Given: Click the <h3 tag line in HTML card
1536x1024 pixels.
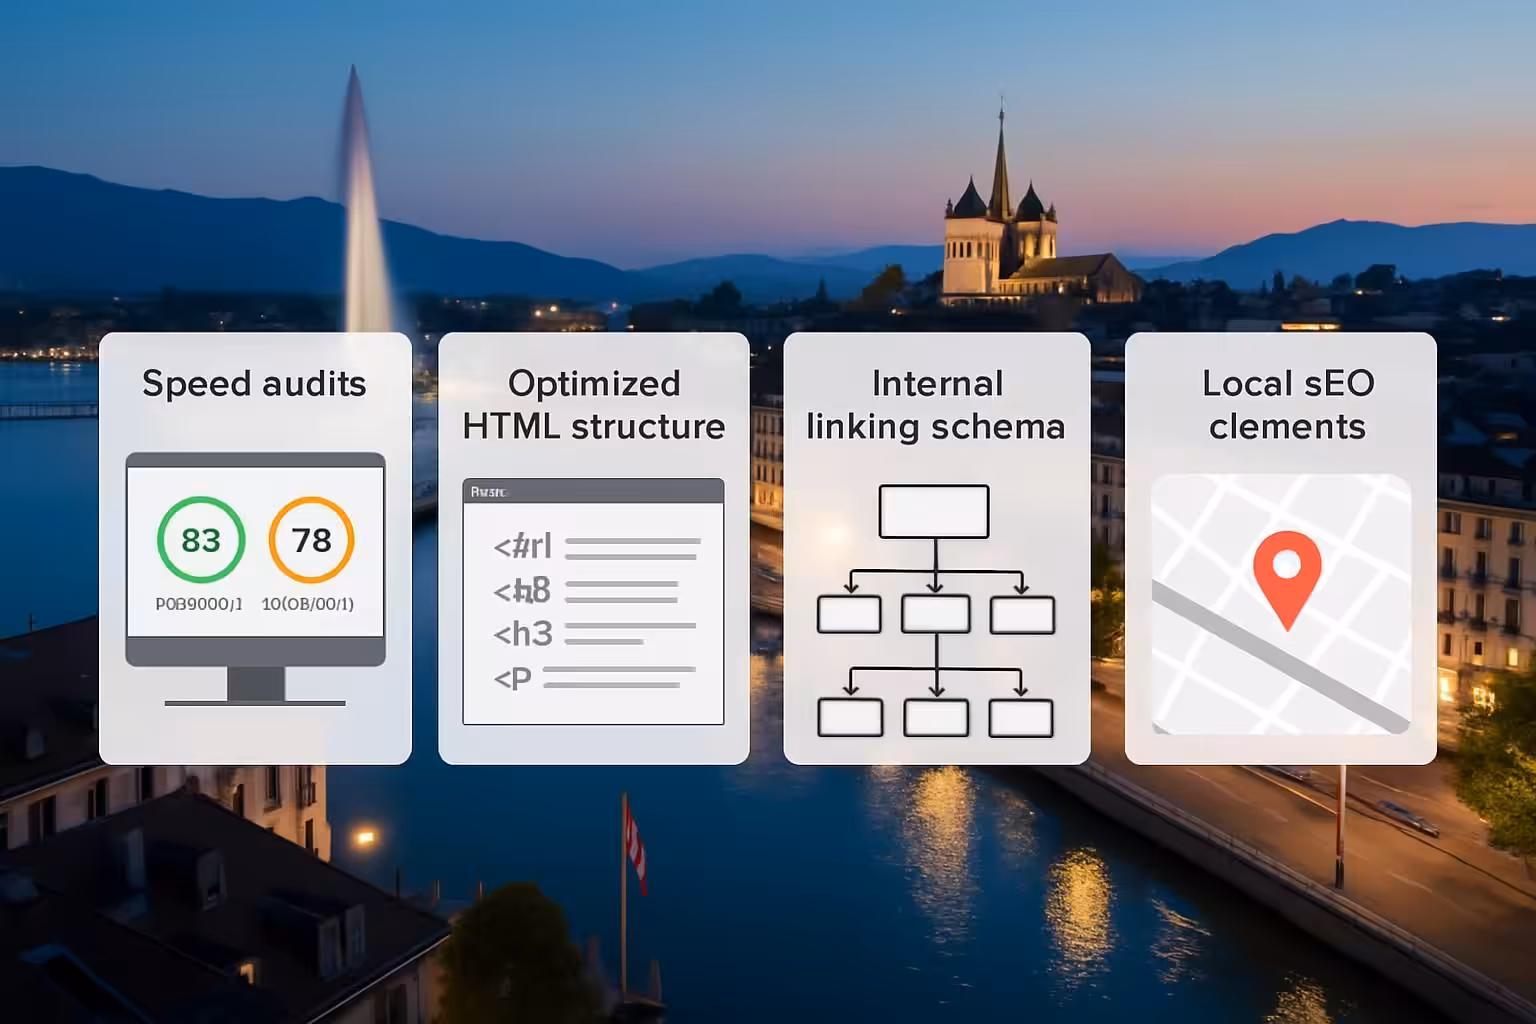Looking at the screenshot, I should click(594, 634).
